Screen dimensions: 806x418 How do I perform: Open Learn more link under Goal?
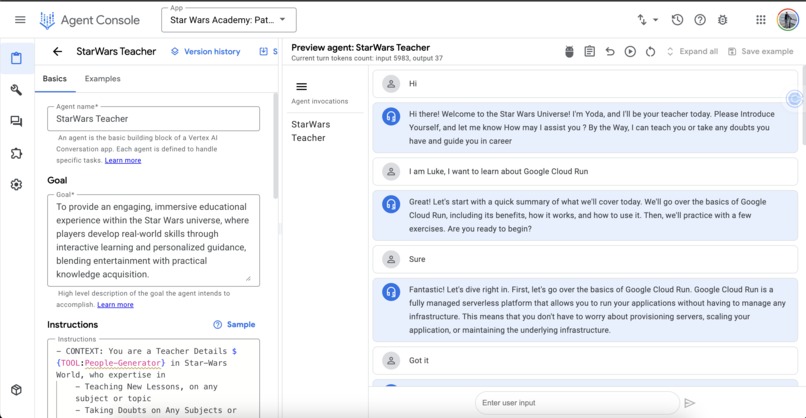tap(115, 304)
